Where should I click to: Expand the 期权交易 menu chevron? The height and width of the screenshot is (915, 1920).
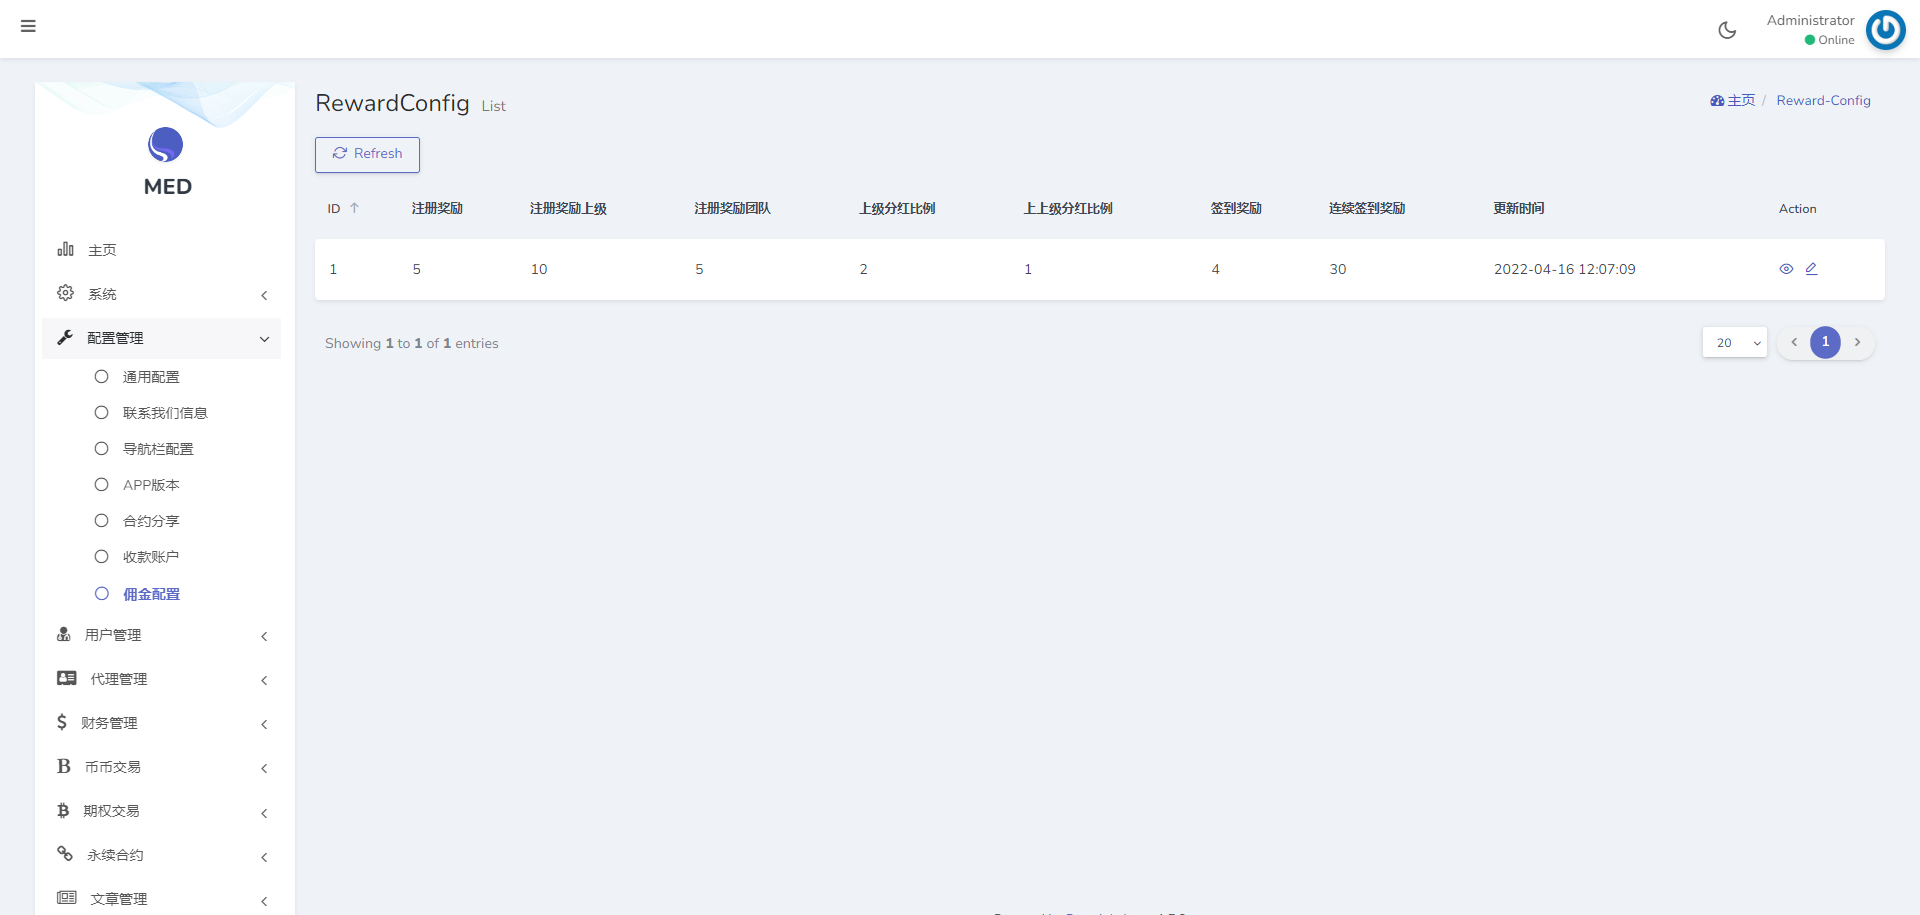pos(264,813)
